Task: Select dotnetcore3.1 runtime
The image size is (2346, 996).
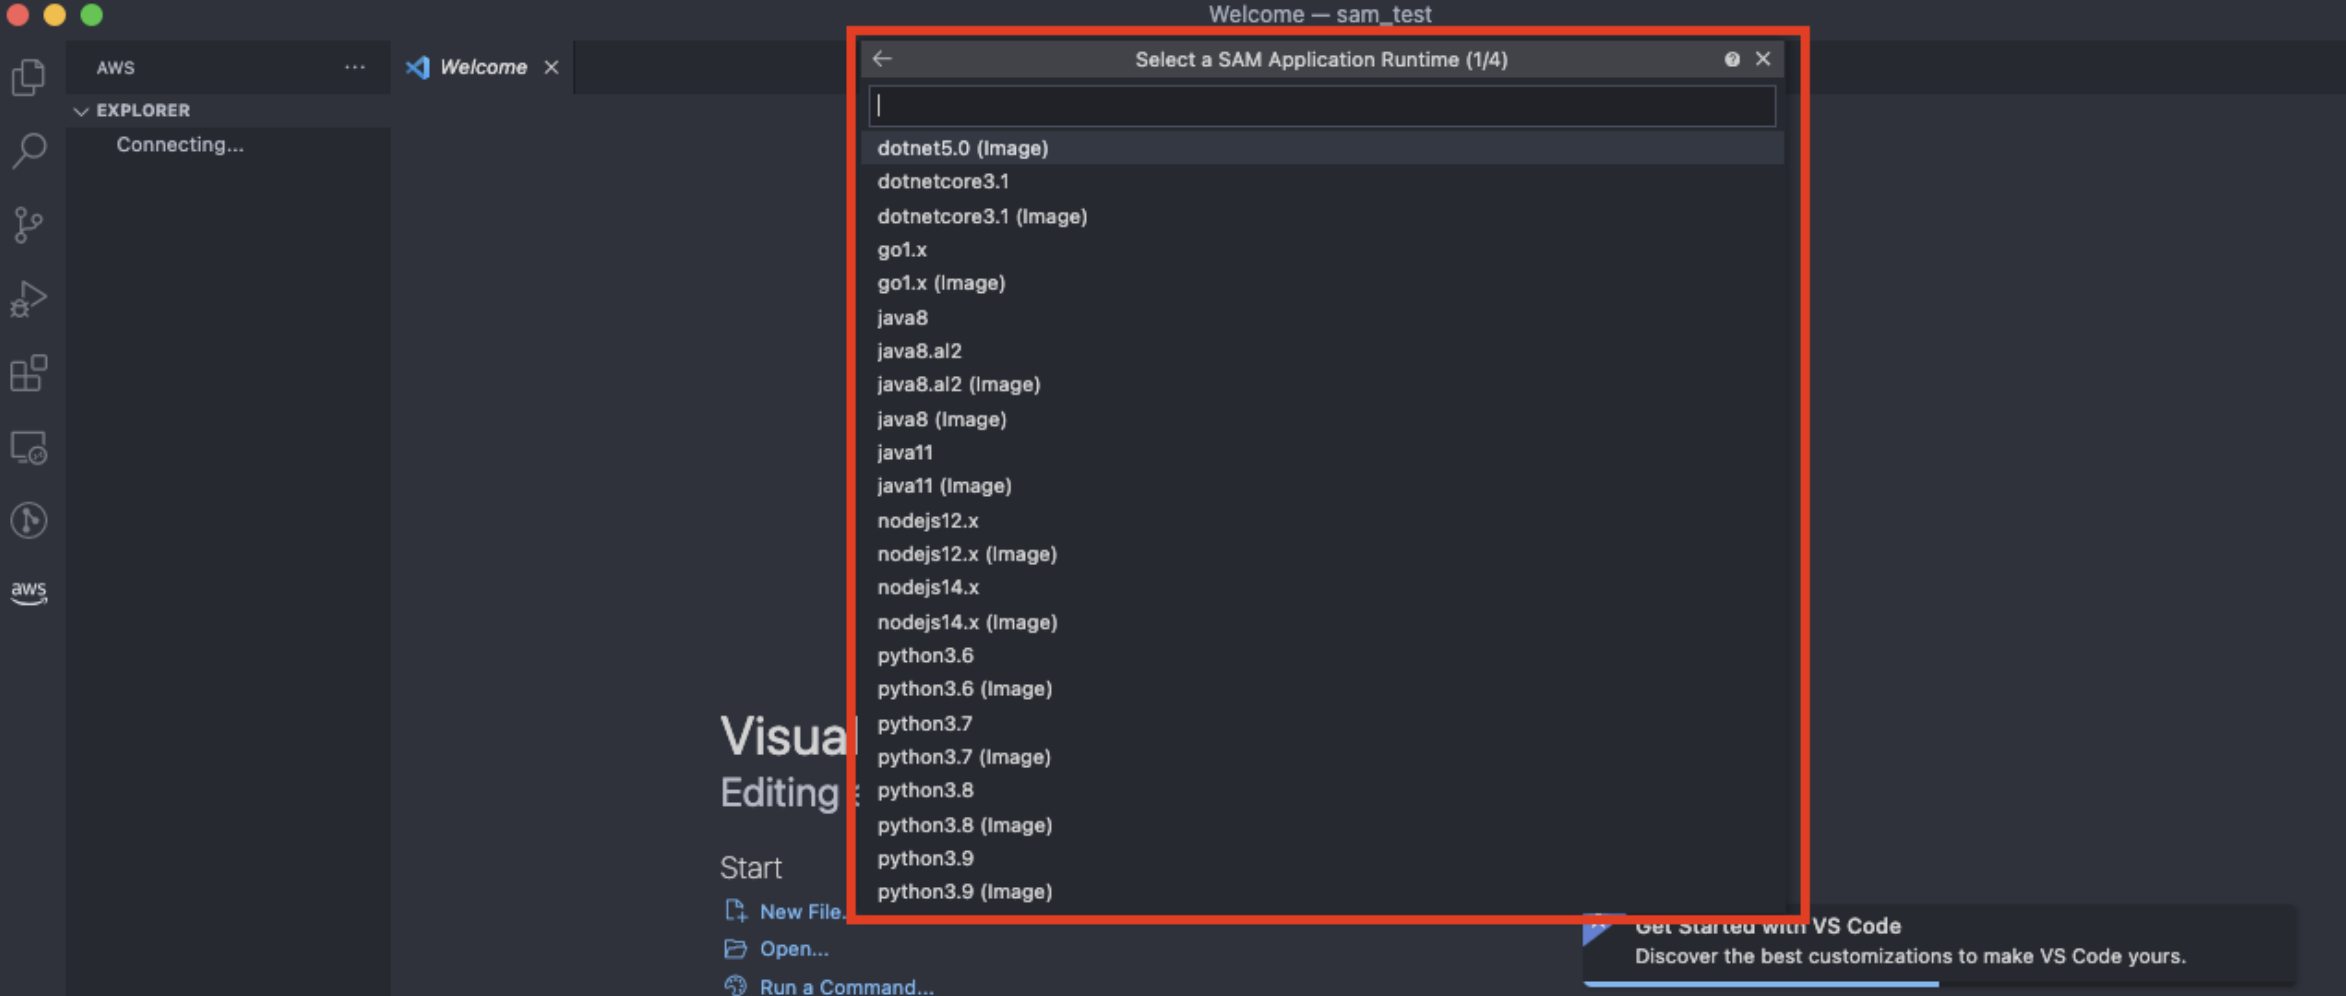Action: coord(1322,182)
